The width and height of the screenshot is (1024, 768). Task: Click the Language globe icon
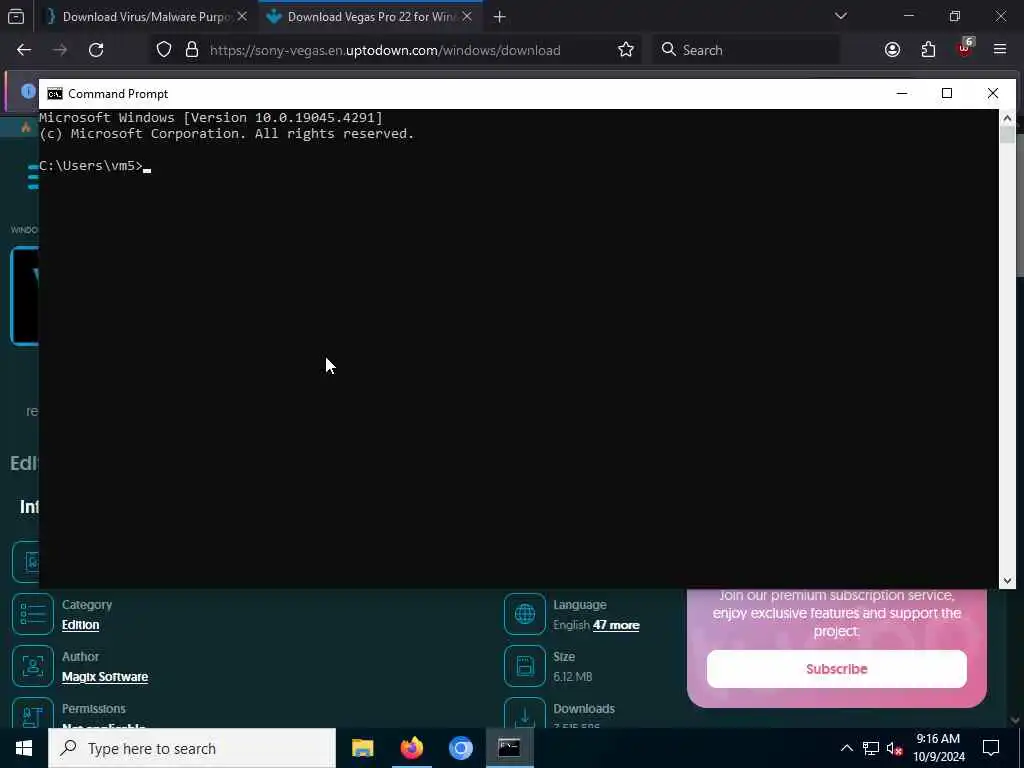[524, 614]
